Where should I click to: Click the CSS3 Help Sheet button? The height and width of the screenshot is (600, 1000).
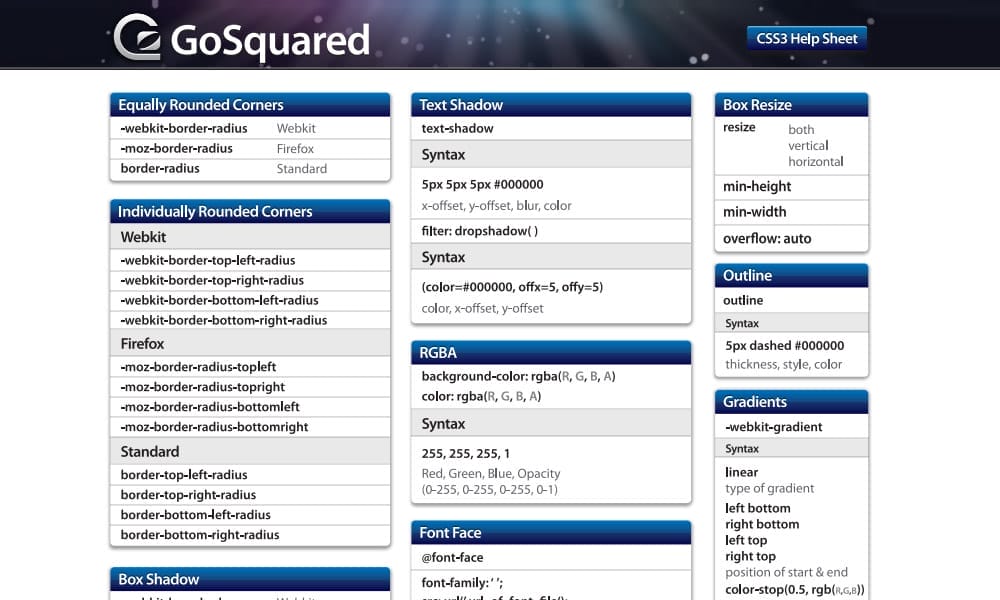click(x=806, y=37)
